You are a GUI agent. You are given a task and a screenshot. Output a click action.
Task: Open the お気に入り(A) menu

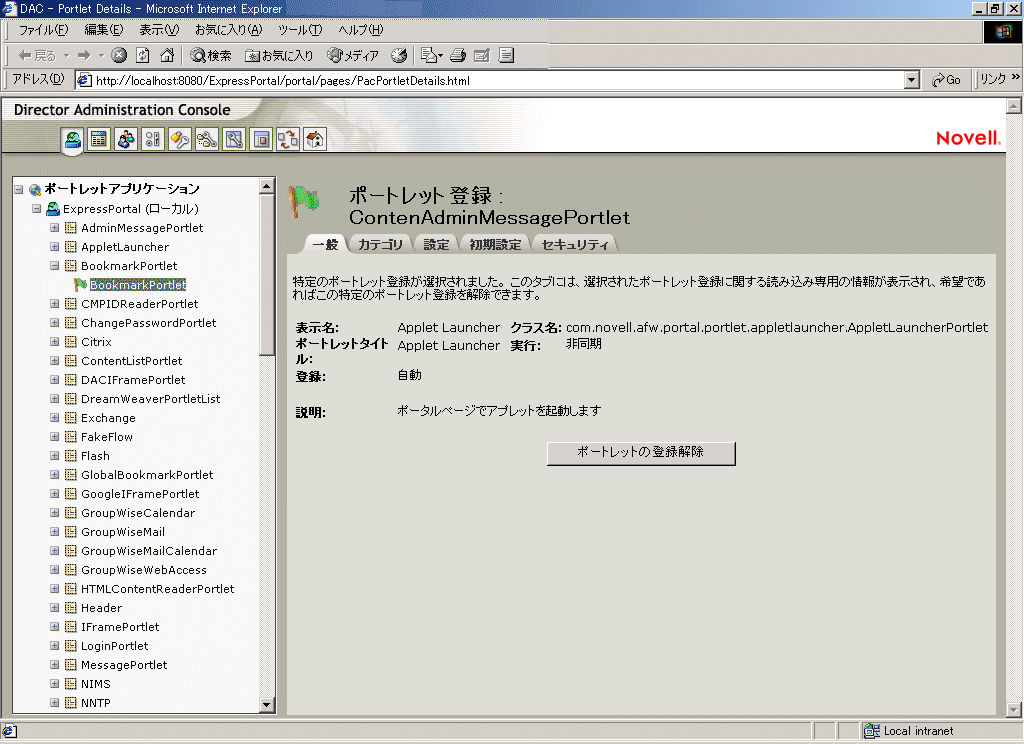[229, 29]
